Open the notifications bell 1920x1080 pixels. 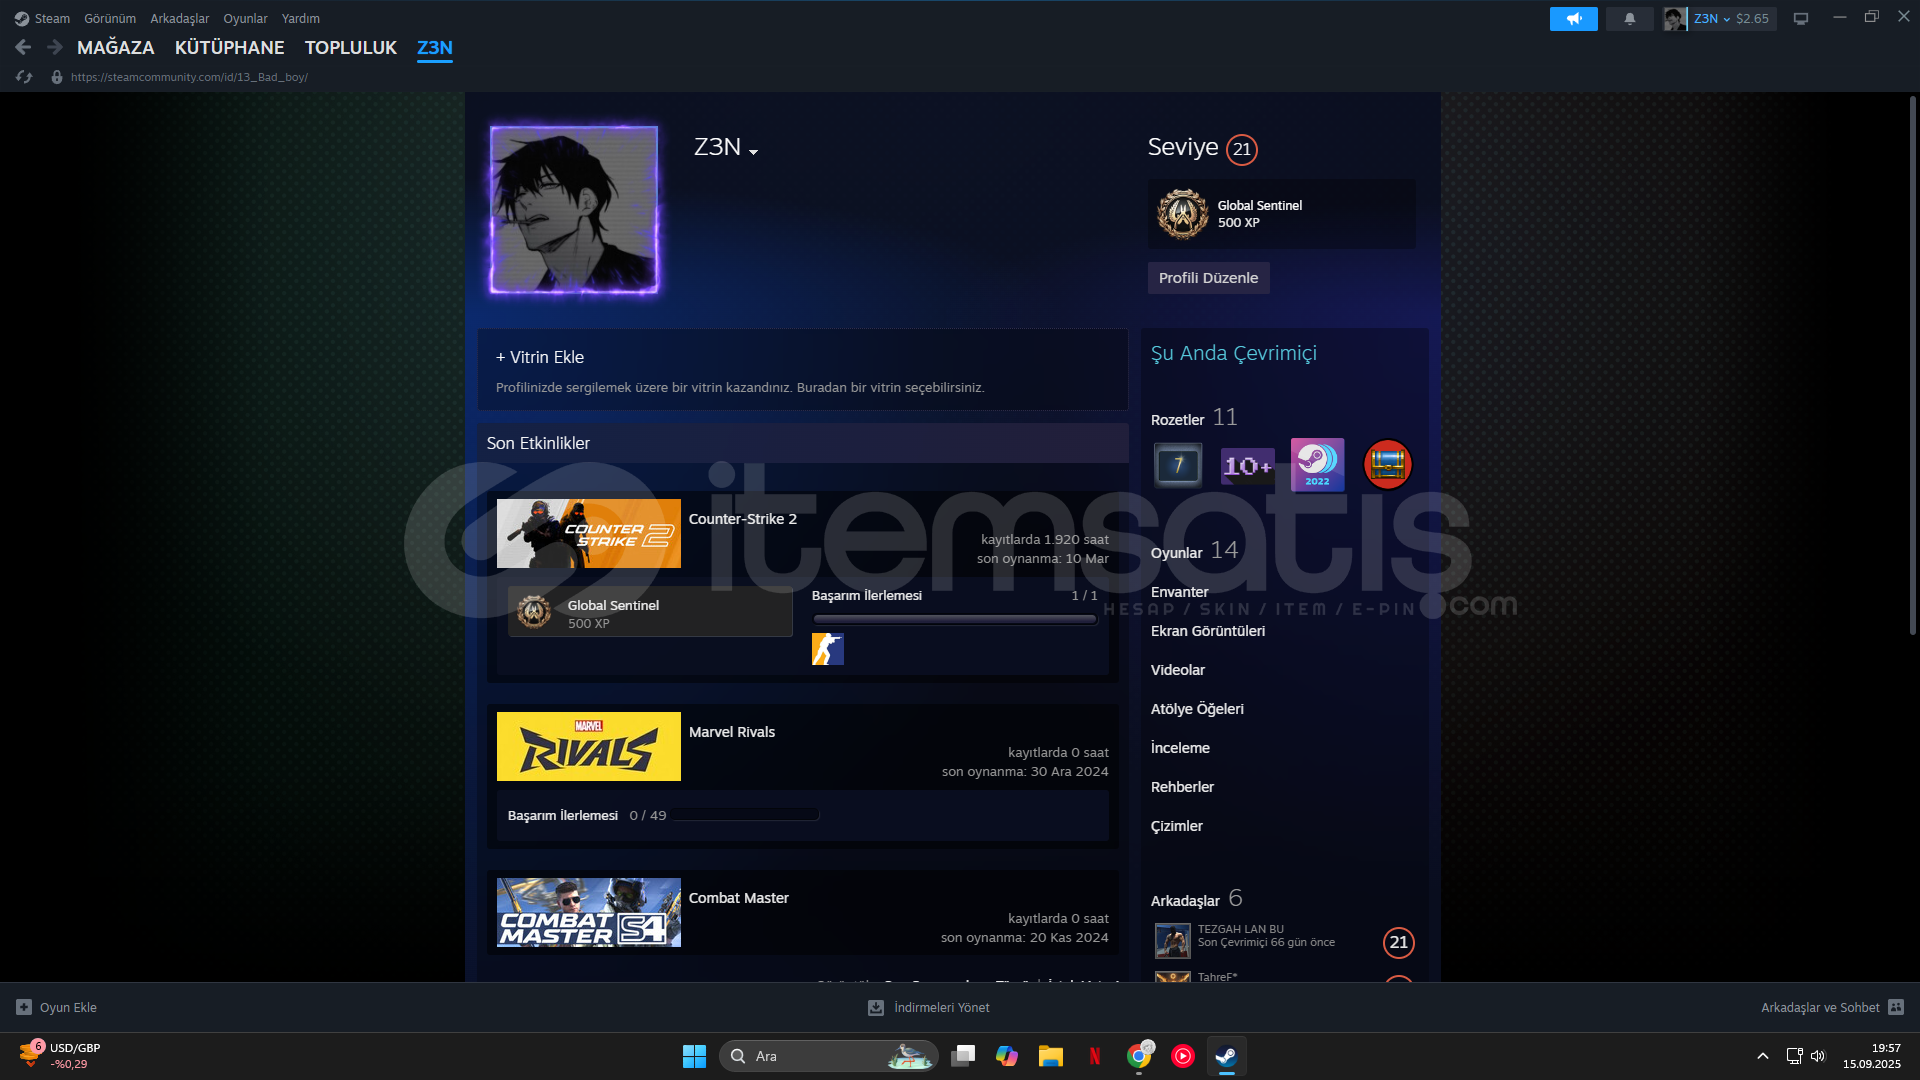coord(1630,18)
